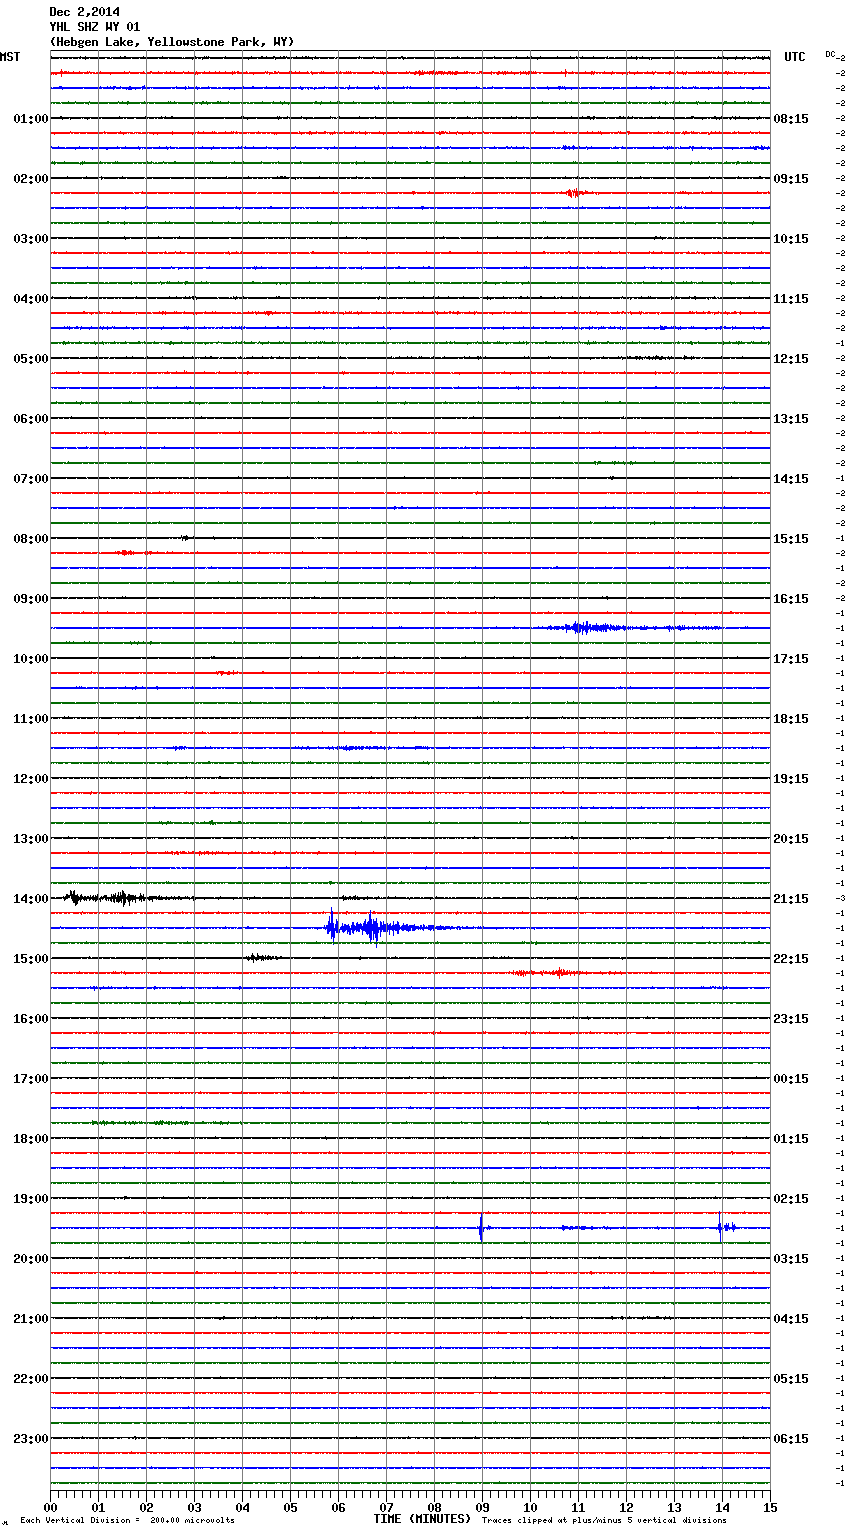850x1534 pixels.
Task: Select the black tremor on the 14:00 trace
Action: tap(100, 898)
